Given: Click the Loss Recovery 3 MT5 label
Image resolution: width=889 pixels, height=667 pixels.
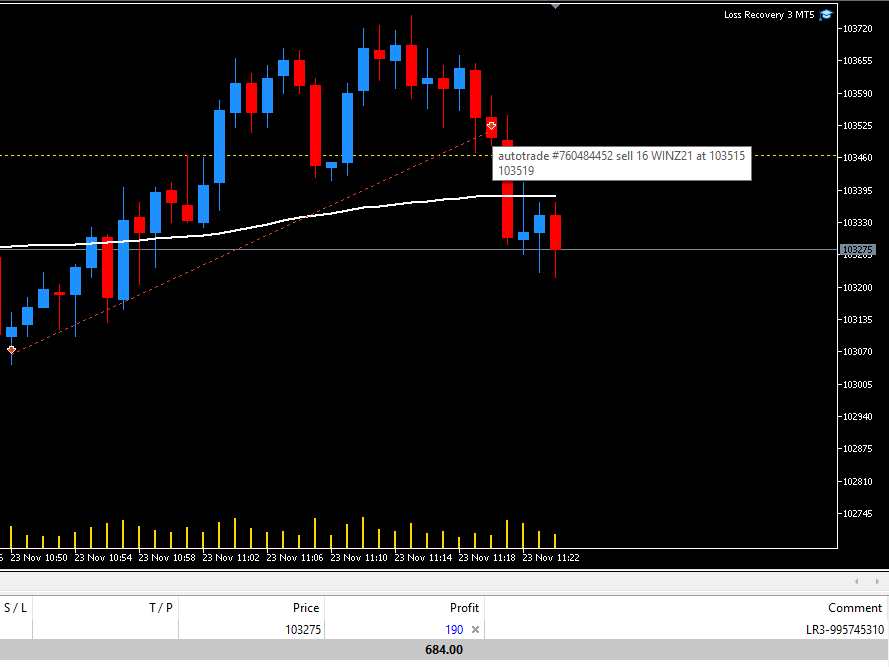Looking at the screenshot, I should [x=769, y=15].
